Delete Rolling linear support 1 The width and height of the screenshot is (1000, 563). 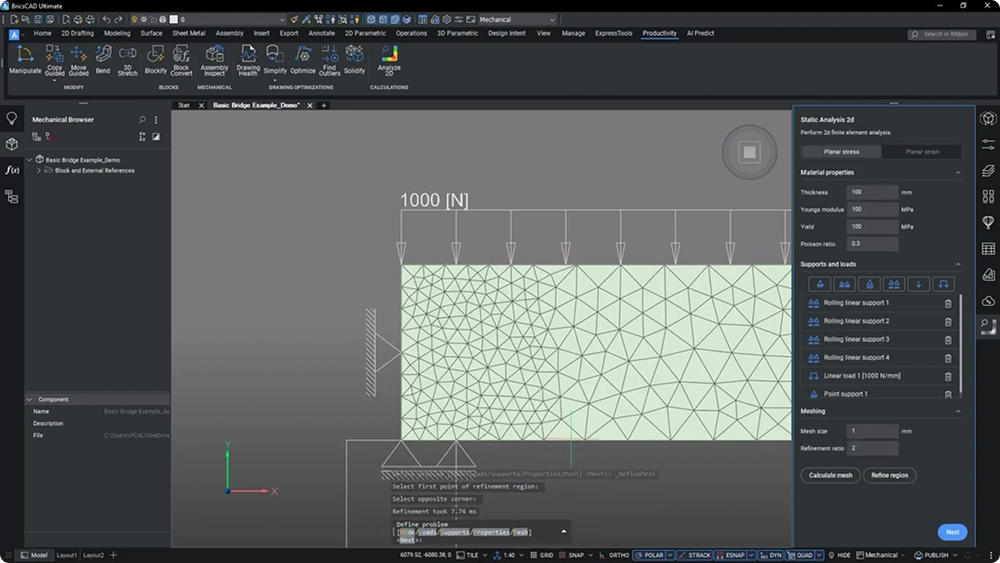pyautogui.click(x=948, y=303)
